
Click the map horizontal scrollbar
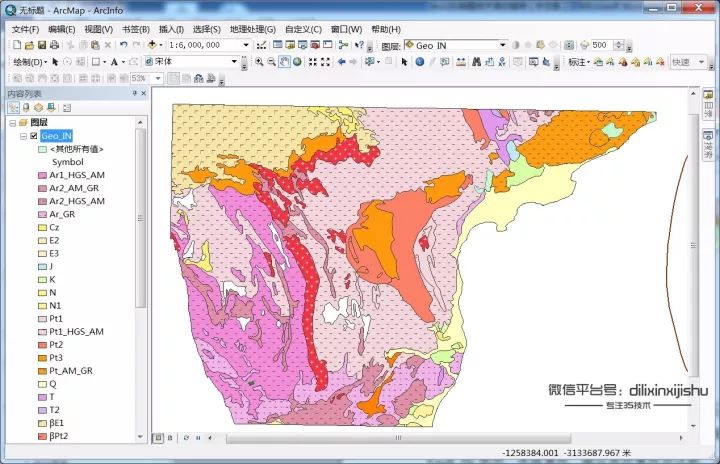coord(399,438)
